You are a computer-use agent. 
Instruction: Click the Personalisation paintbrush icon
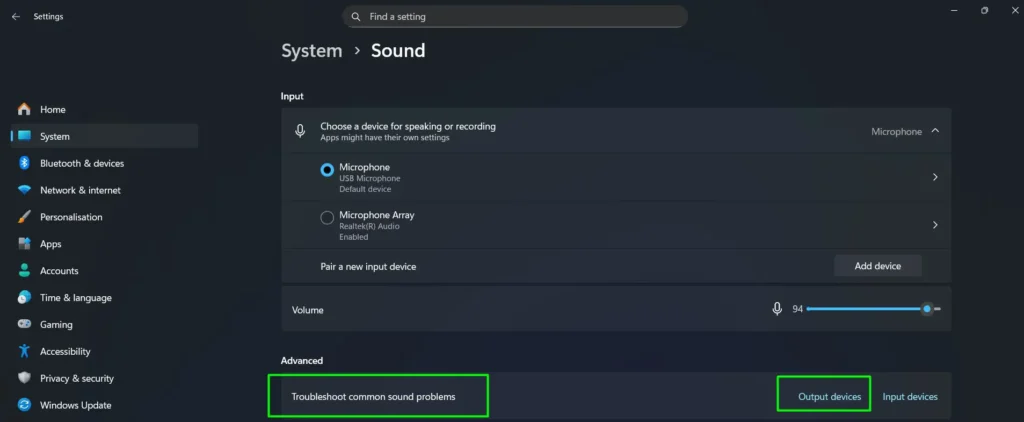pyautogui.click(x=24, y=217)
